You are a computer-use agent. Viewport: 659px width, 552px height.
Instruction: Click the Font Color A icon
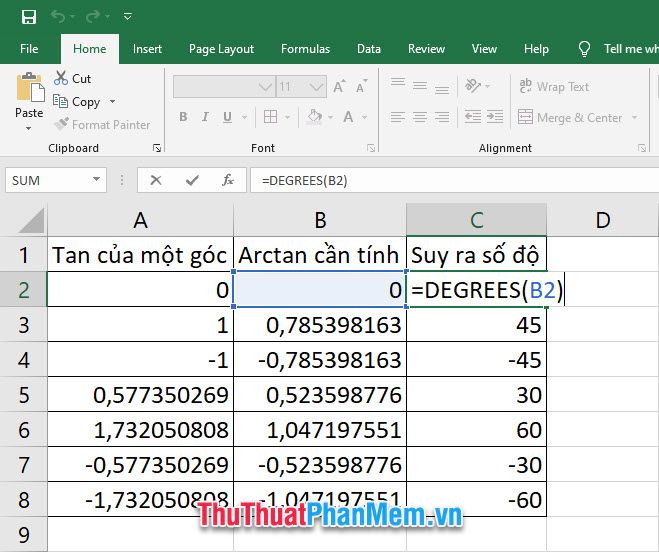pos(348,117)
